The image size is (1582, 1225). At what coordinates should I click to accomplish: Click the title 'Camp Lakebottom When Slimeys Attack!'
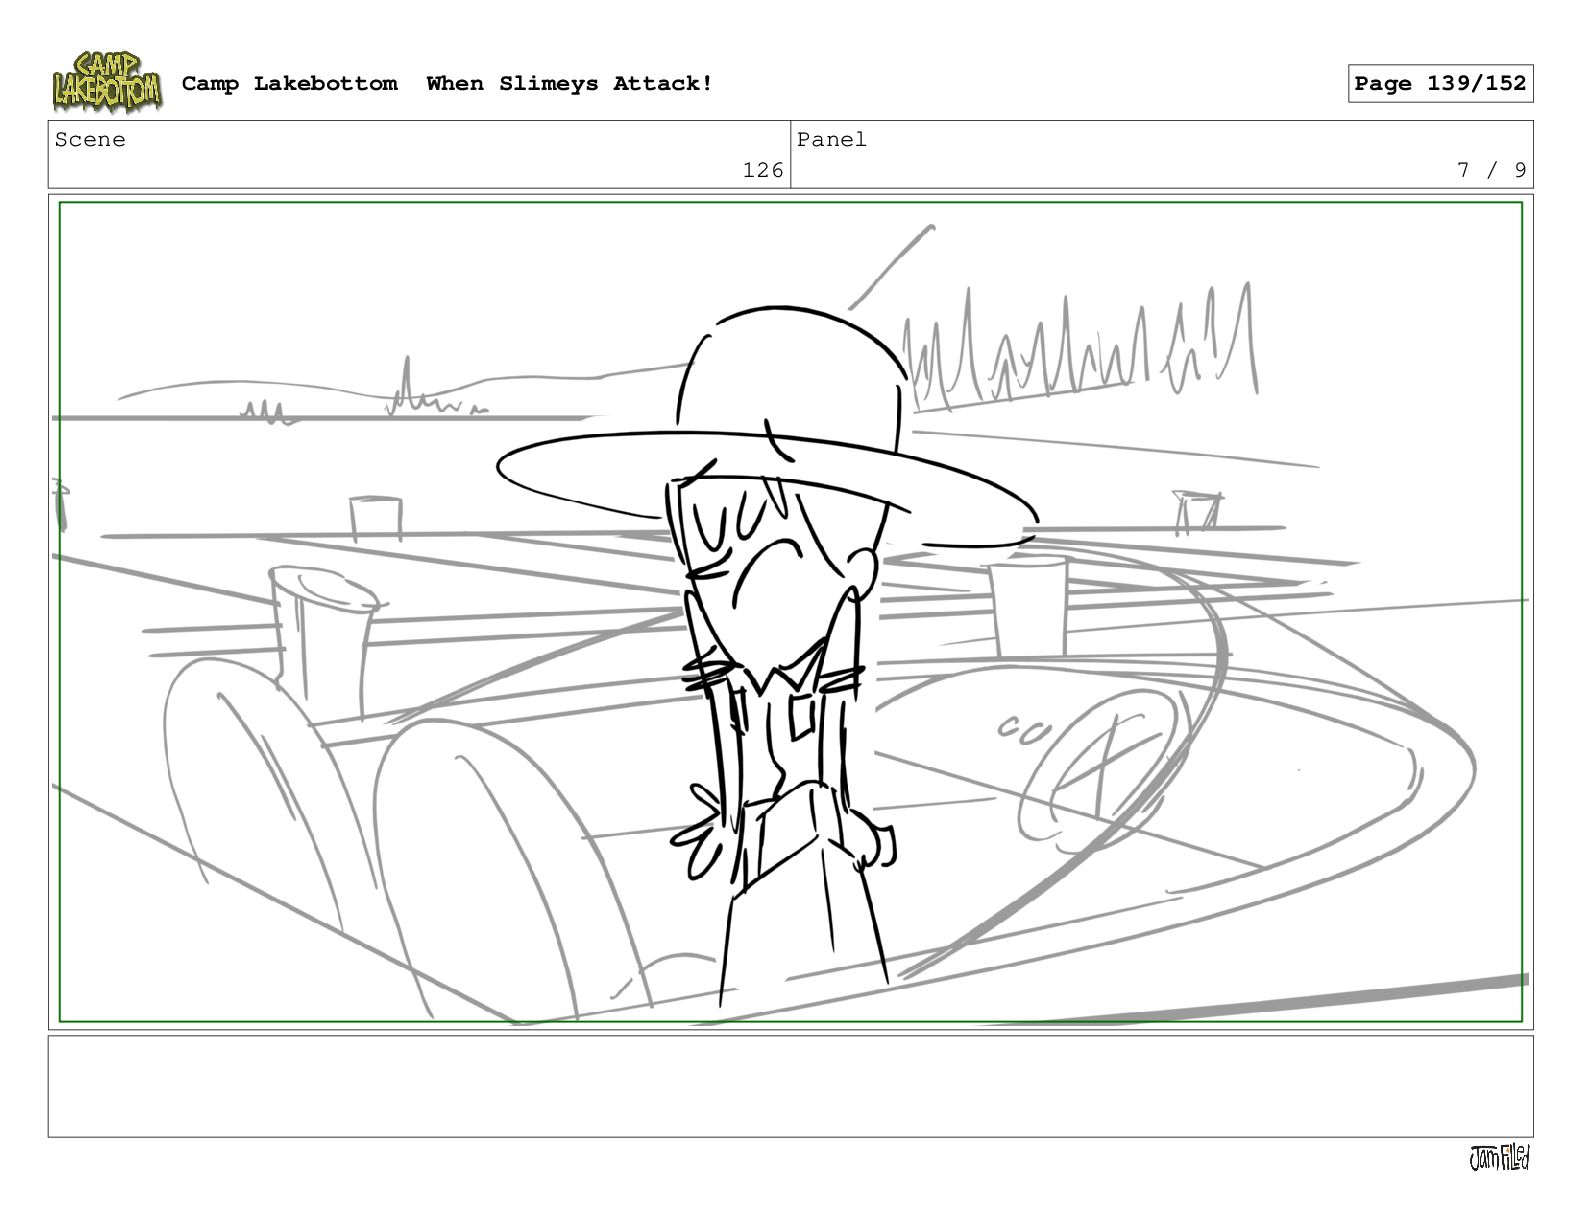click(448, 84)
